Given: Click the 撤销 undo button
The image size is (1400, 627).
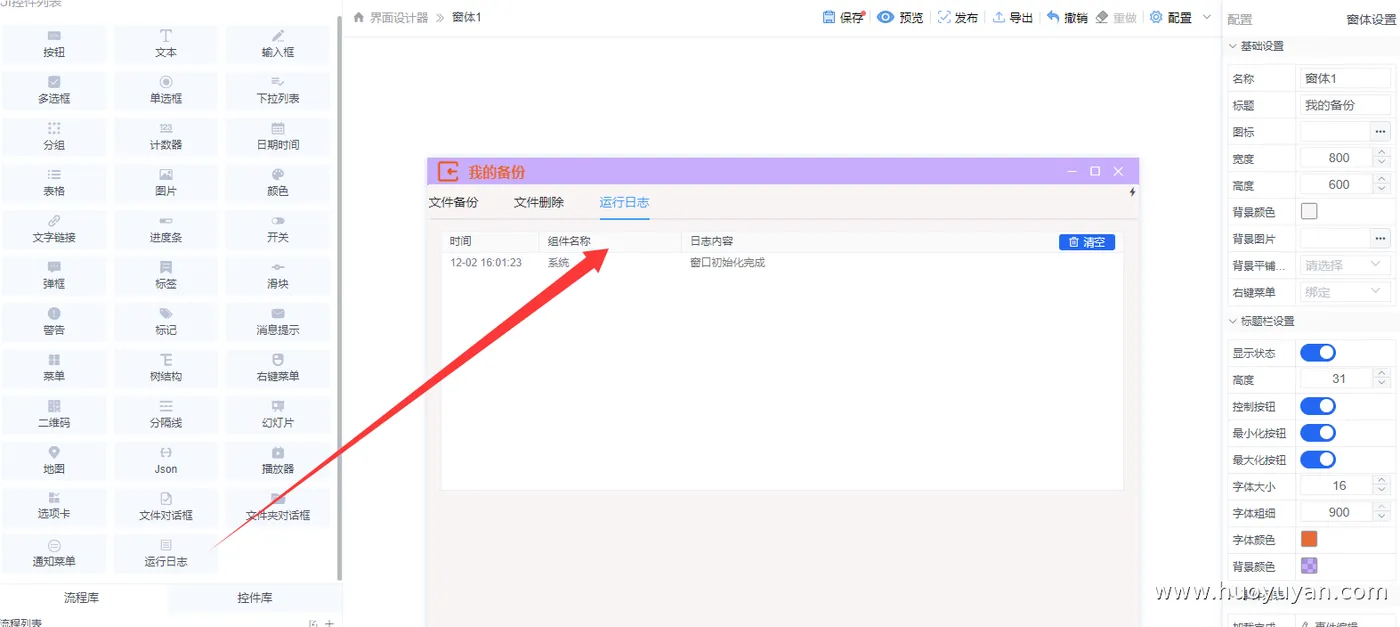Looking at the screenshot, I should click(x=1067, y=17).
